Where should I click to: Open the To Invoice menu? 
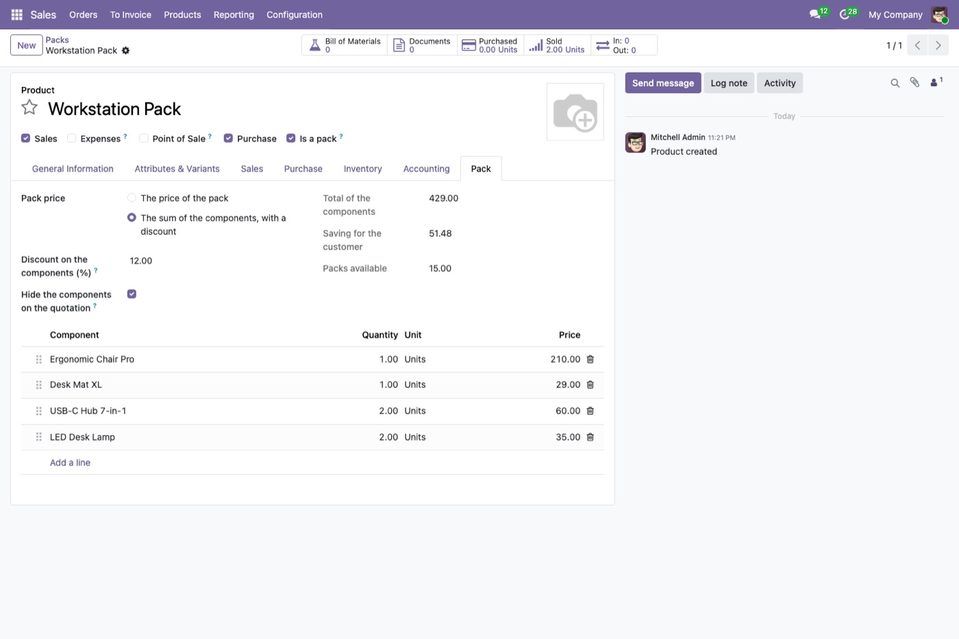click(x=130, y=15)
